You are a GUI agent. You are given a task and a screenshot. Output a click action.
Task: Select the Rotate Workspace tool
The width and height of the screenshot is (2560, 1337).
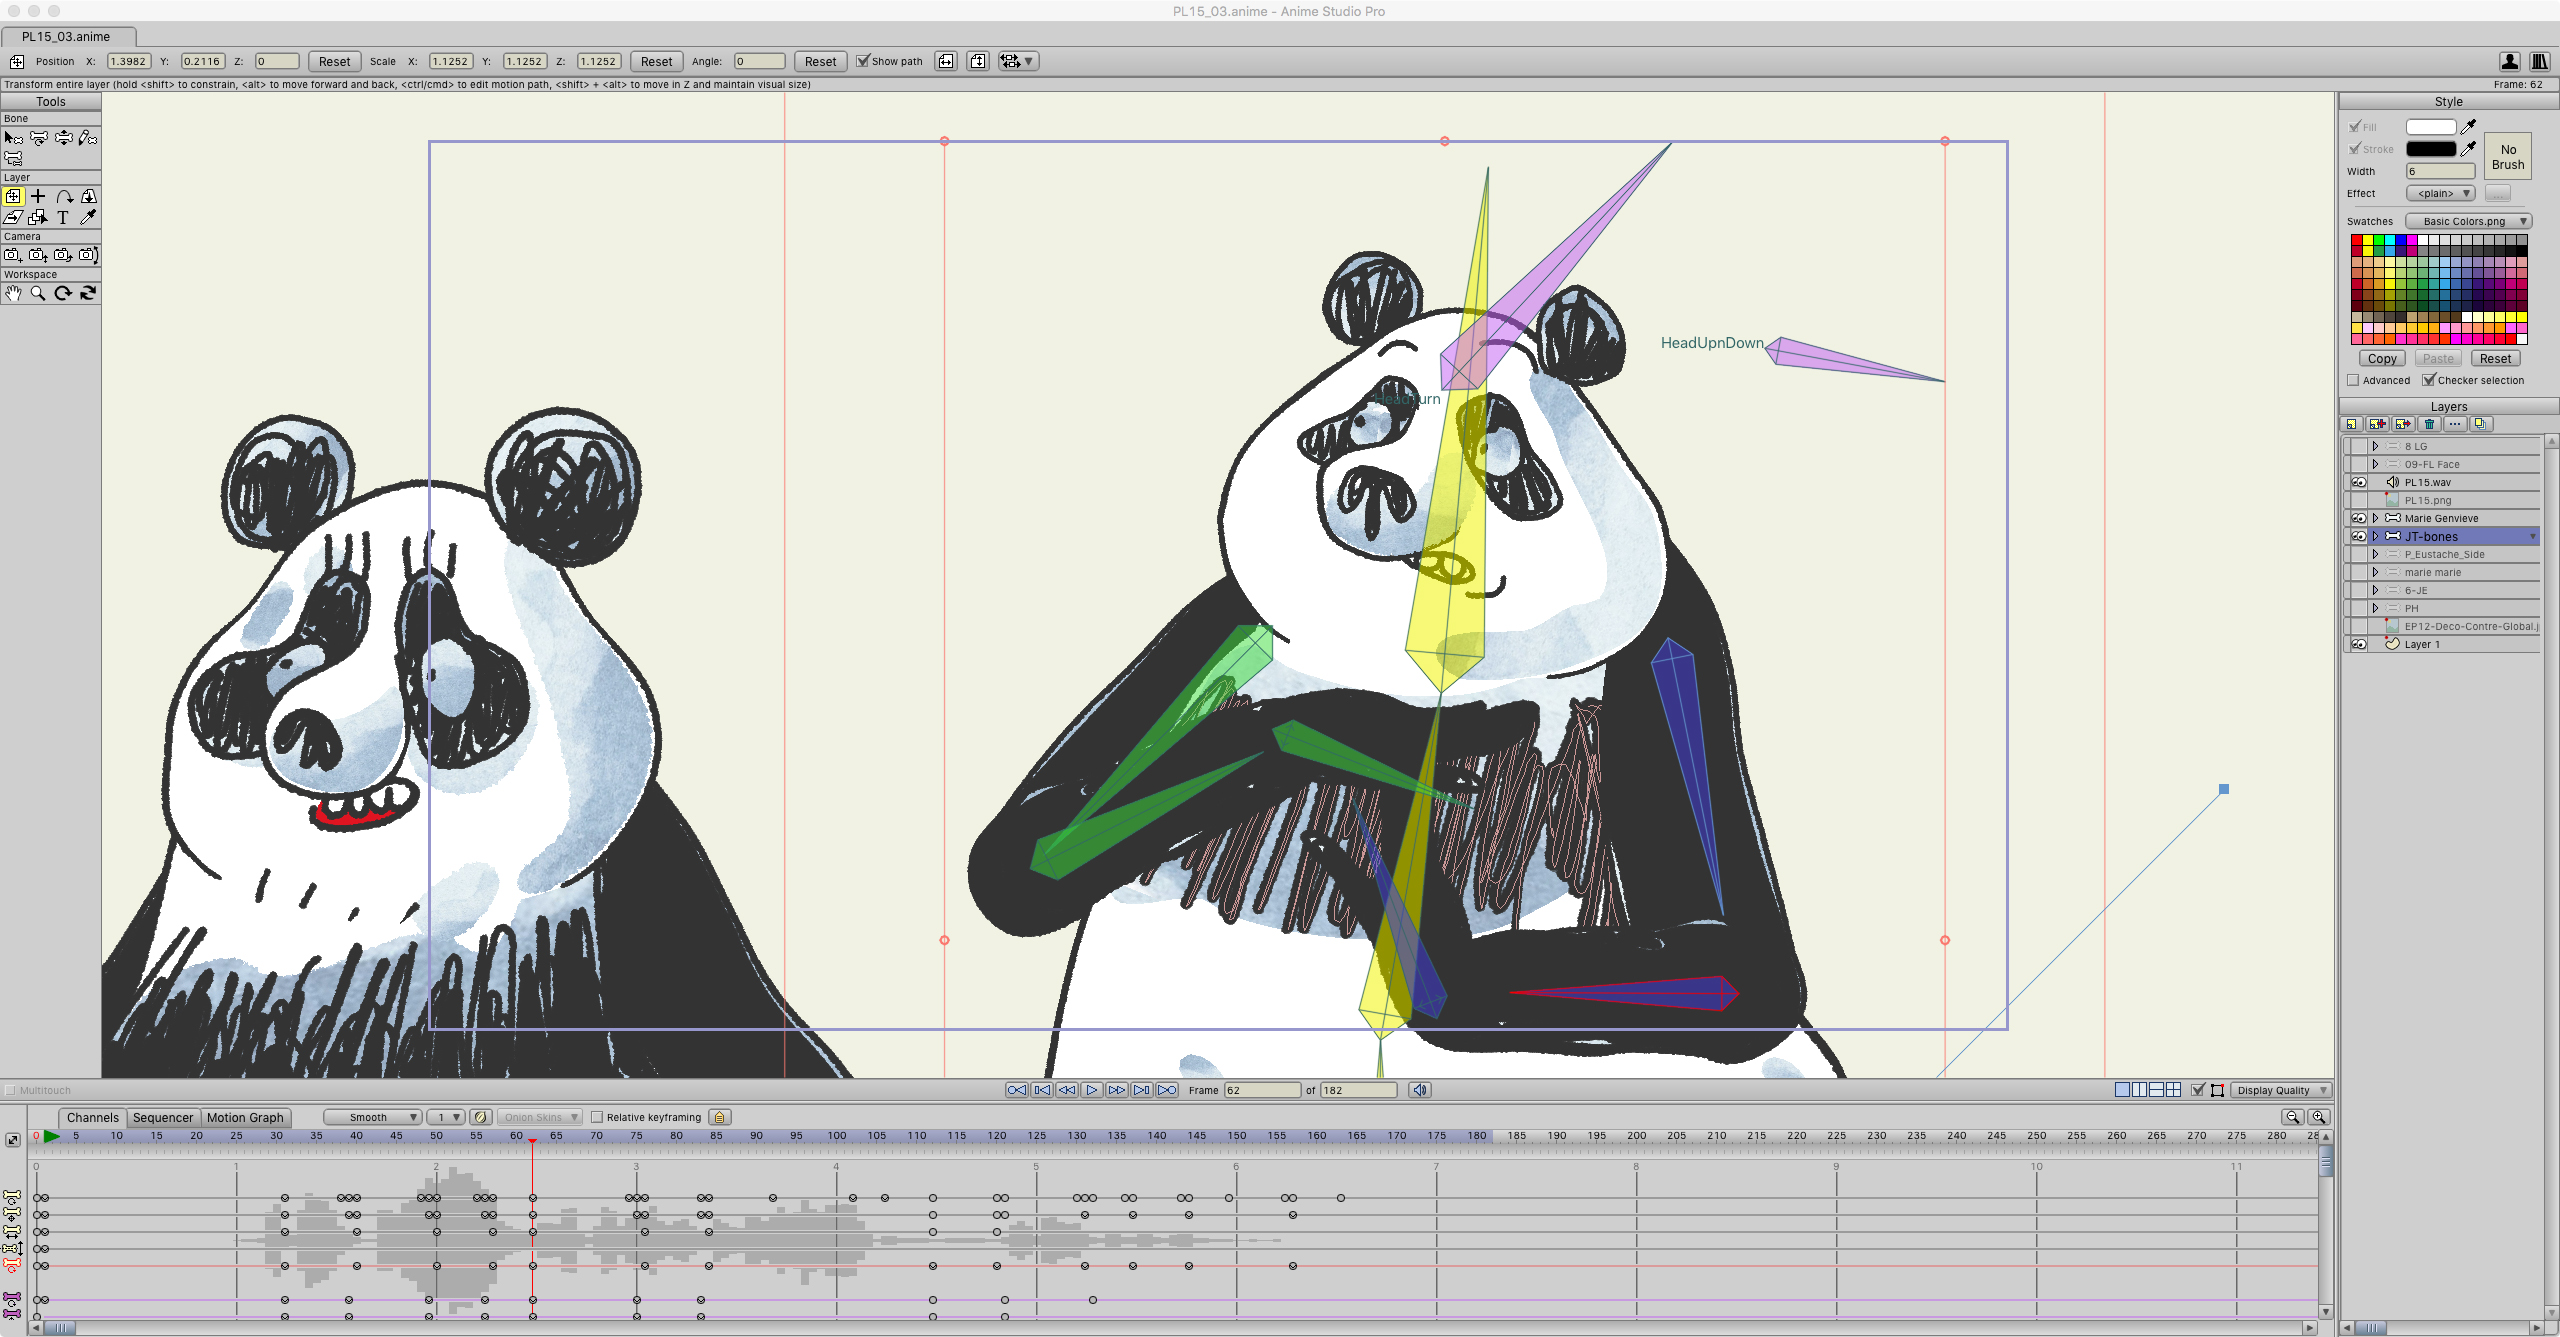(63, 293)
